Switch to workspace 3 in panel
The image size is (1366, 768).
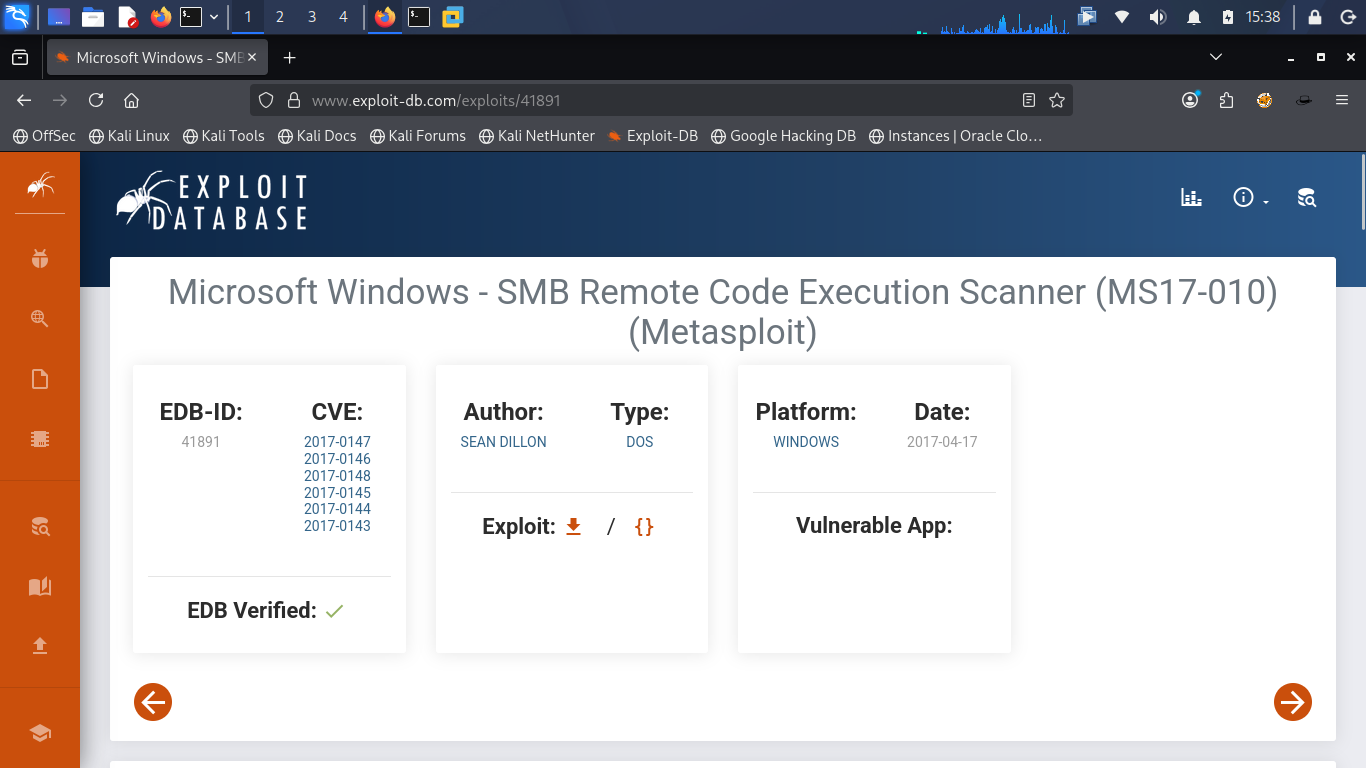[312, 17]
